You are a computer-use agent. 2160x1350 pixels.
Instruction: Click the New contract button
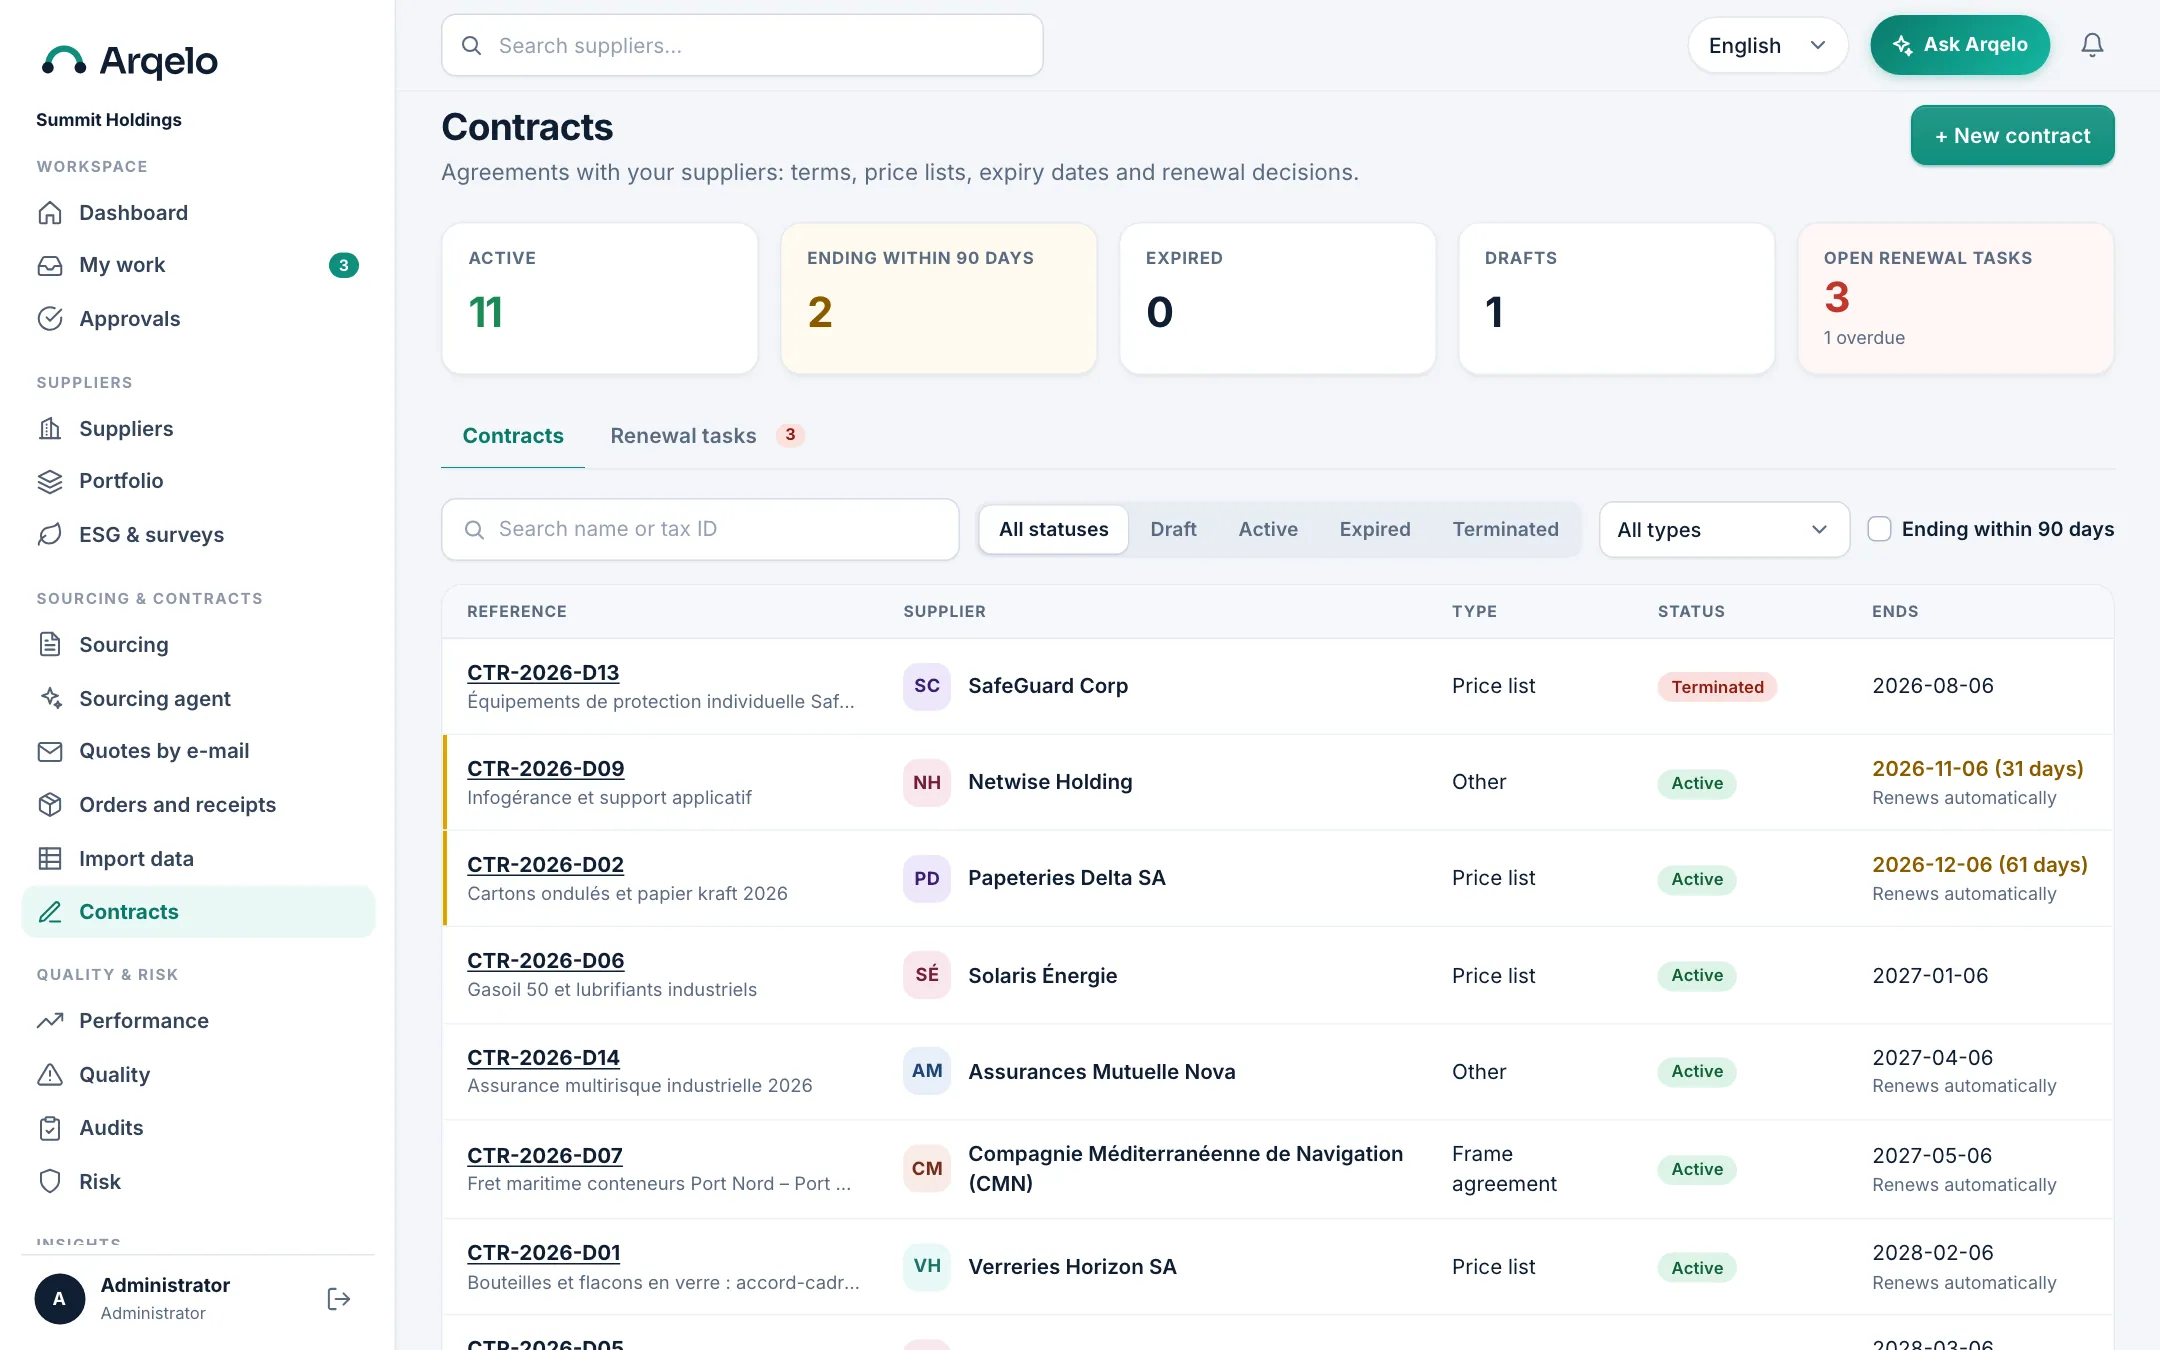(x=2012, y=135)
